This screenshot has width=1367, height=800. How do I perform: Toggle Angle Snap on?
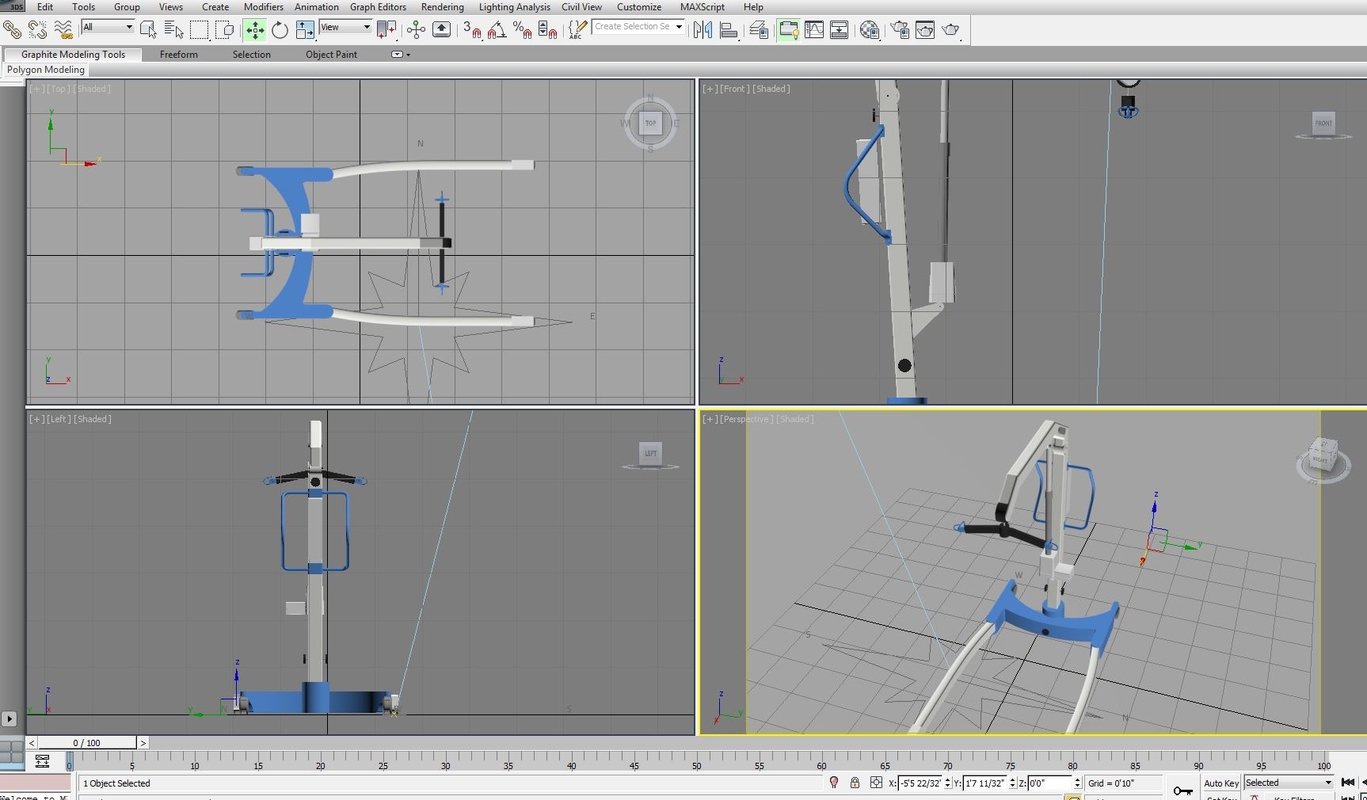pos(496,29)
